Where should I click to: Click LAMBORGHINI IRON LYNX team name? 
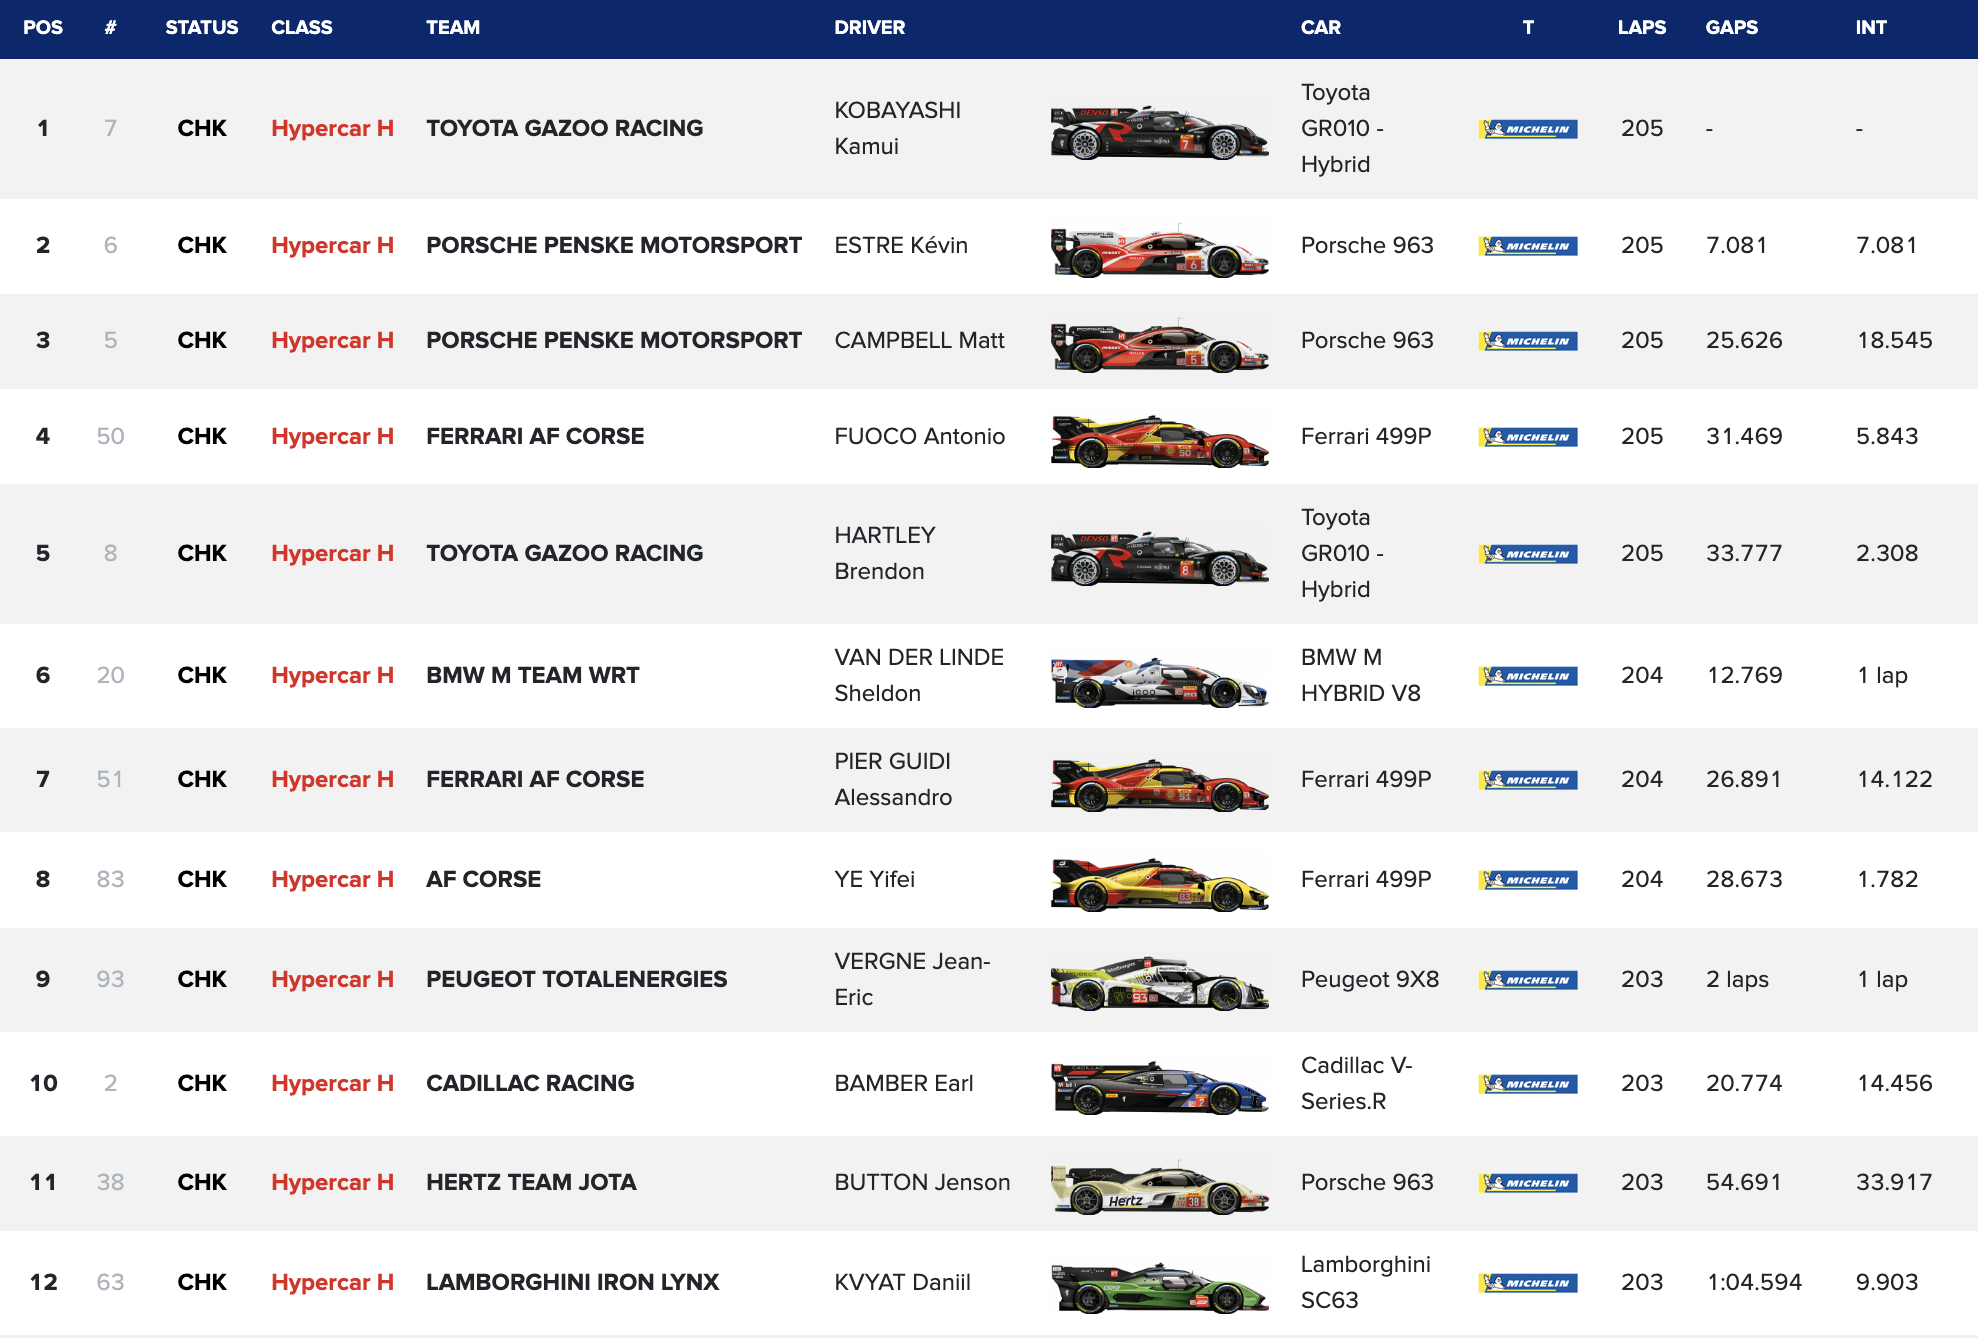572,1282
